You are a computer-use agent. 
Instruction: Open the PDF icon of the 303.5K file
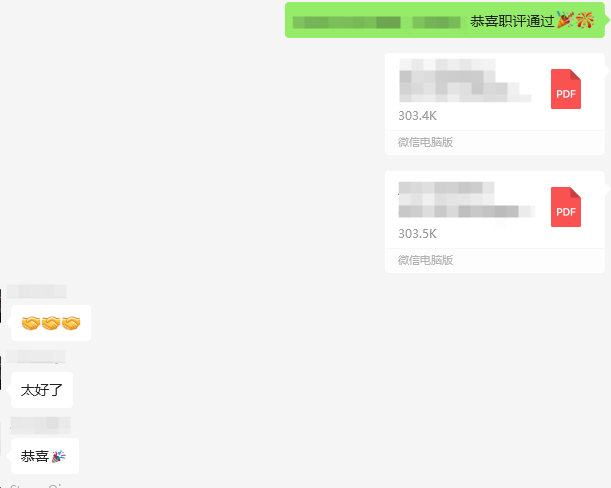coord(566,207)
